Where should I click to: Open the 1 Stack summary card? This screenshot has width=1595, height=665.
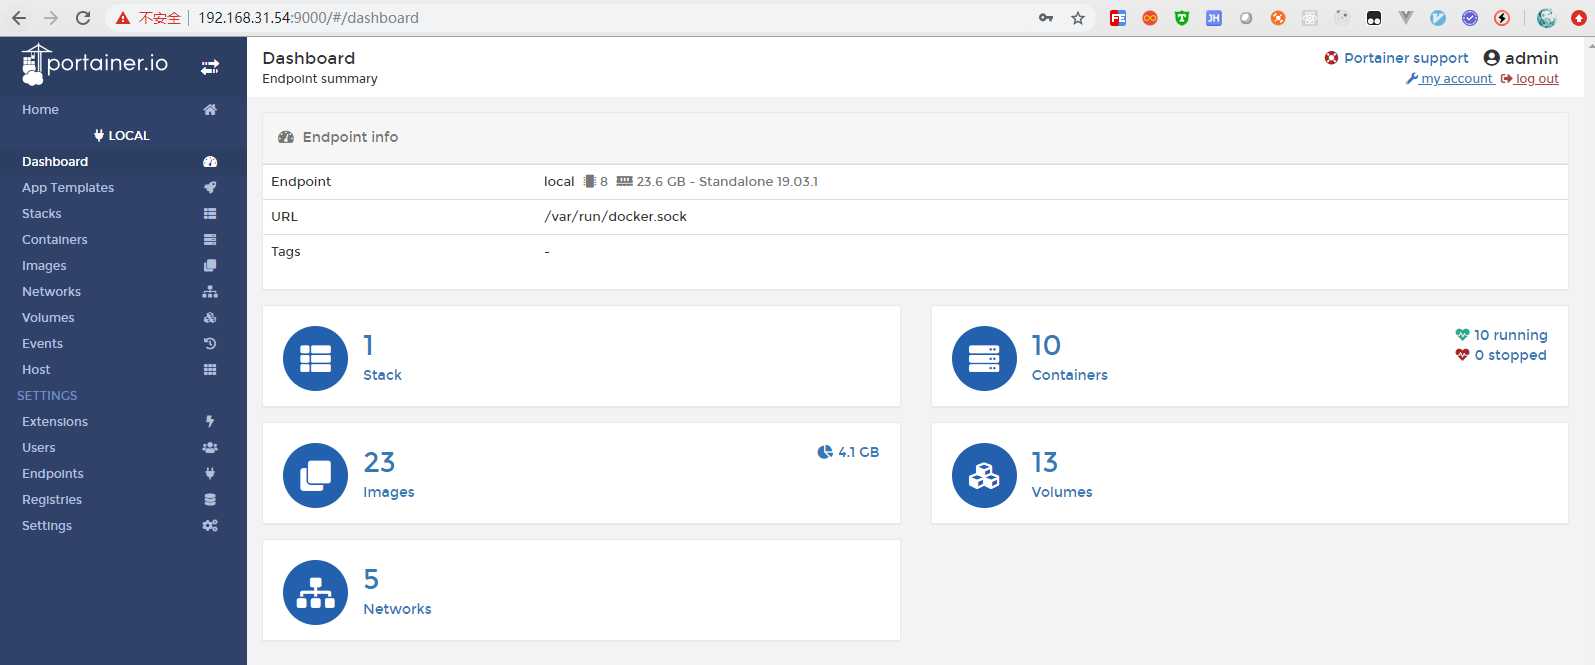pos(581,357)
